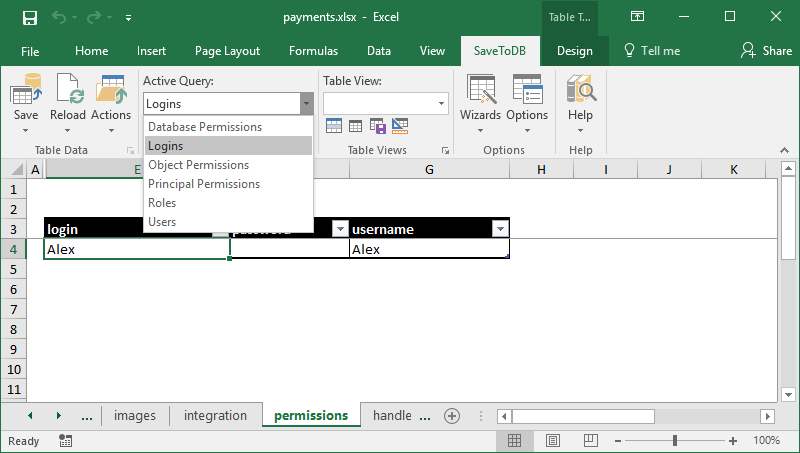Image resolution: width=800 pixels, height=453 pixels.
Task: Click the Table View design ruler icon
Action: click(x=400, y=125)
